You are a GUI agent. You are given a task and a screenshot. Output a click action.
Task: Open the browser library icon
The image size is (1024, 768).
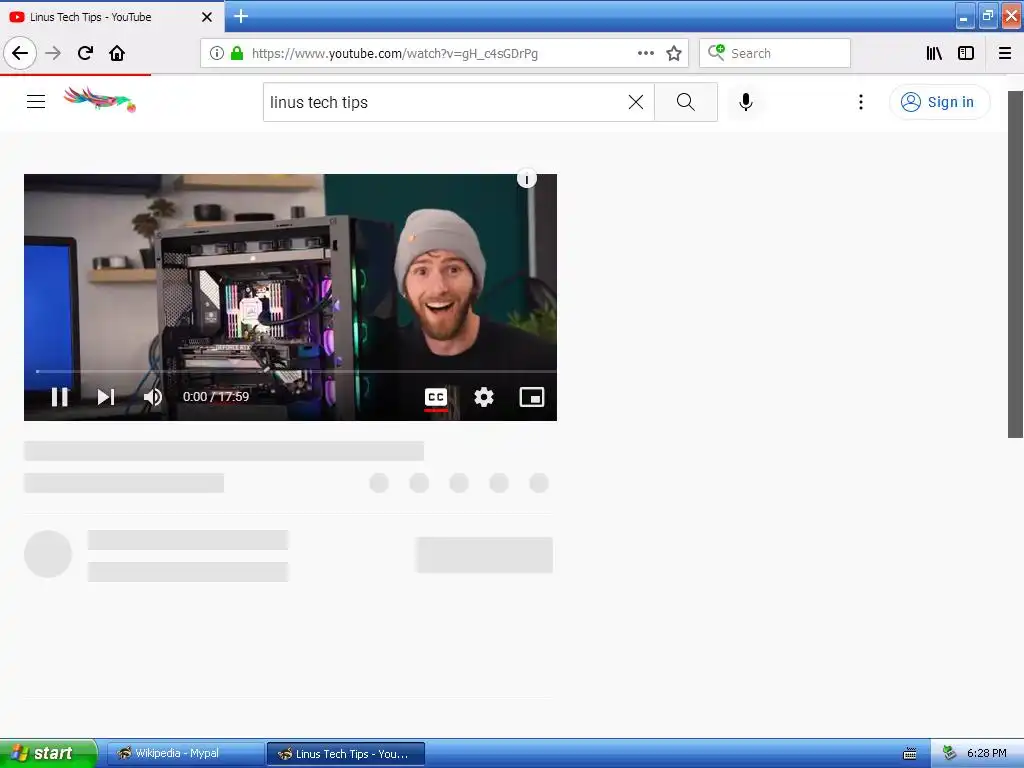point(934,53)
